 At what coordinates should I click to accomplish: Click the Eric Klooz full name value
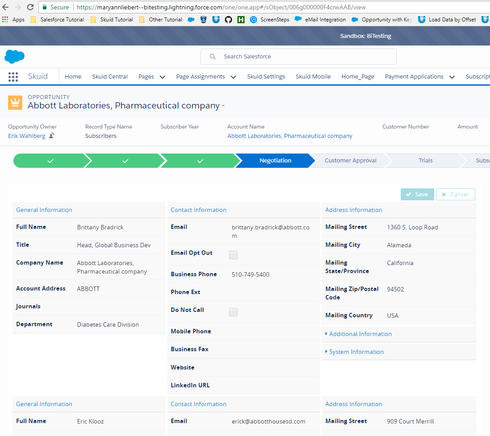click(90, 421)
